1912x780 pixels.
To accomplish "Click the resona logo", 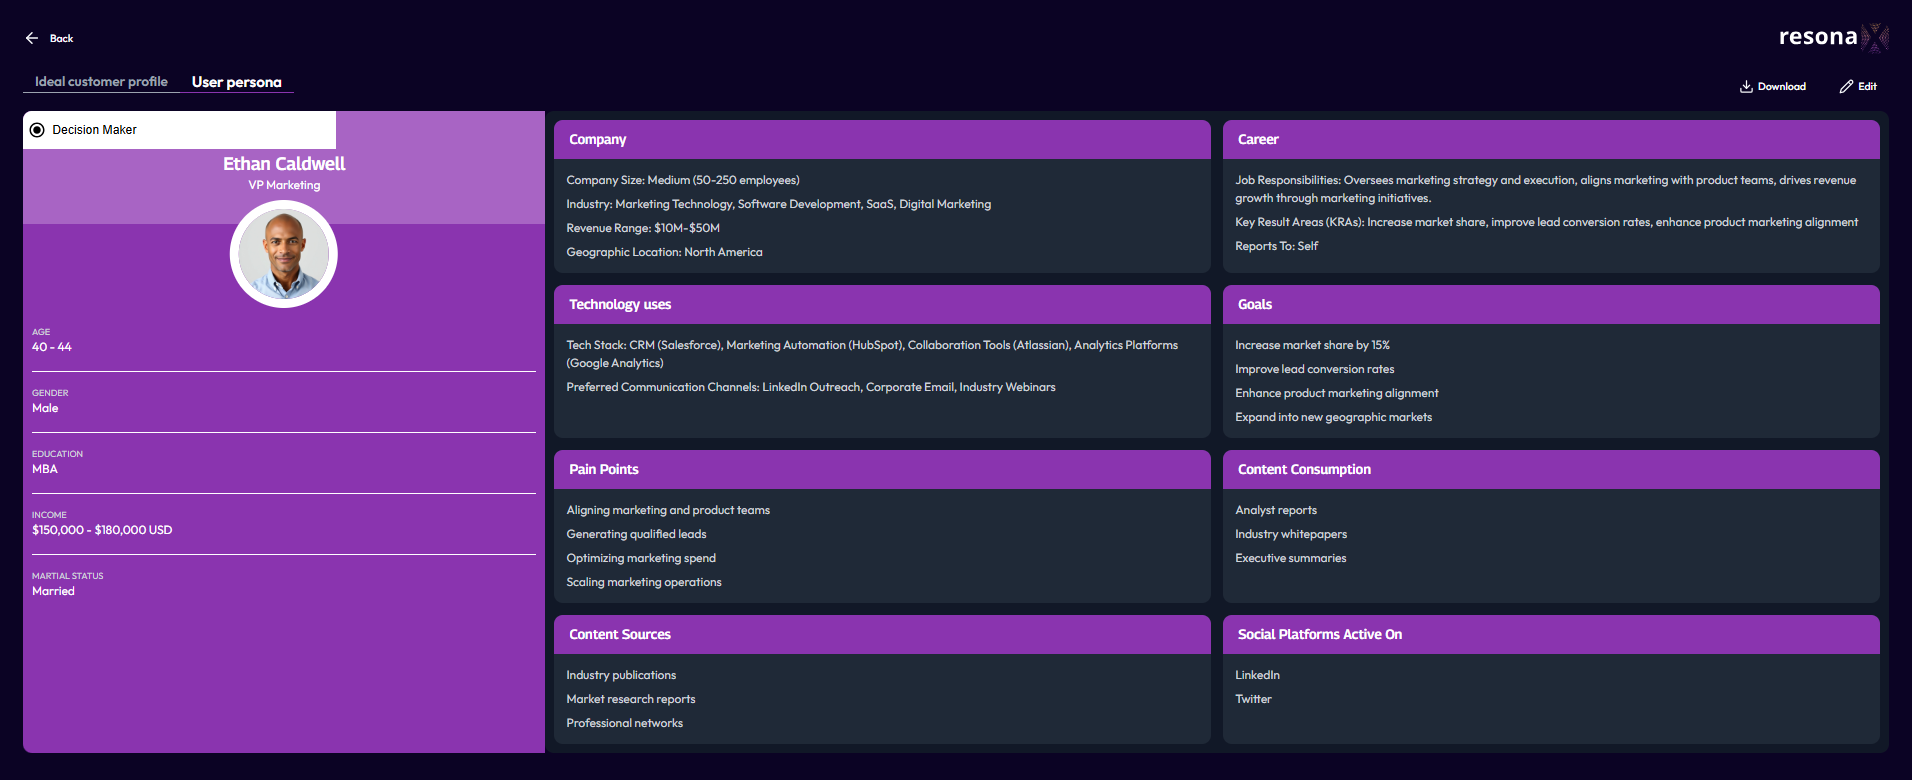I will (1833, 37).
